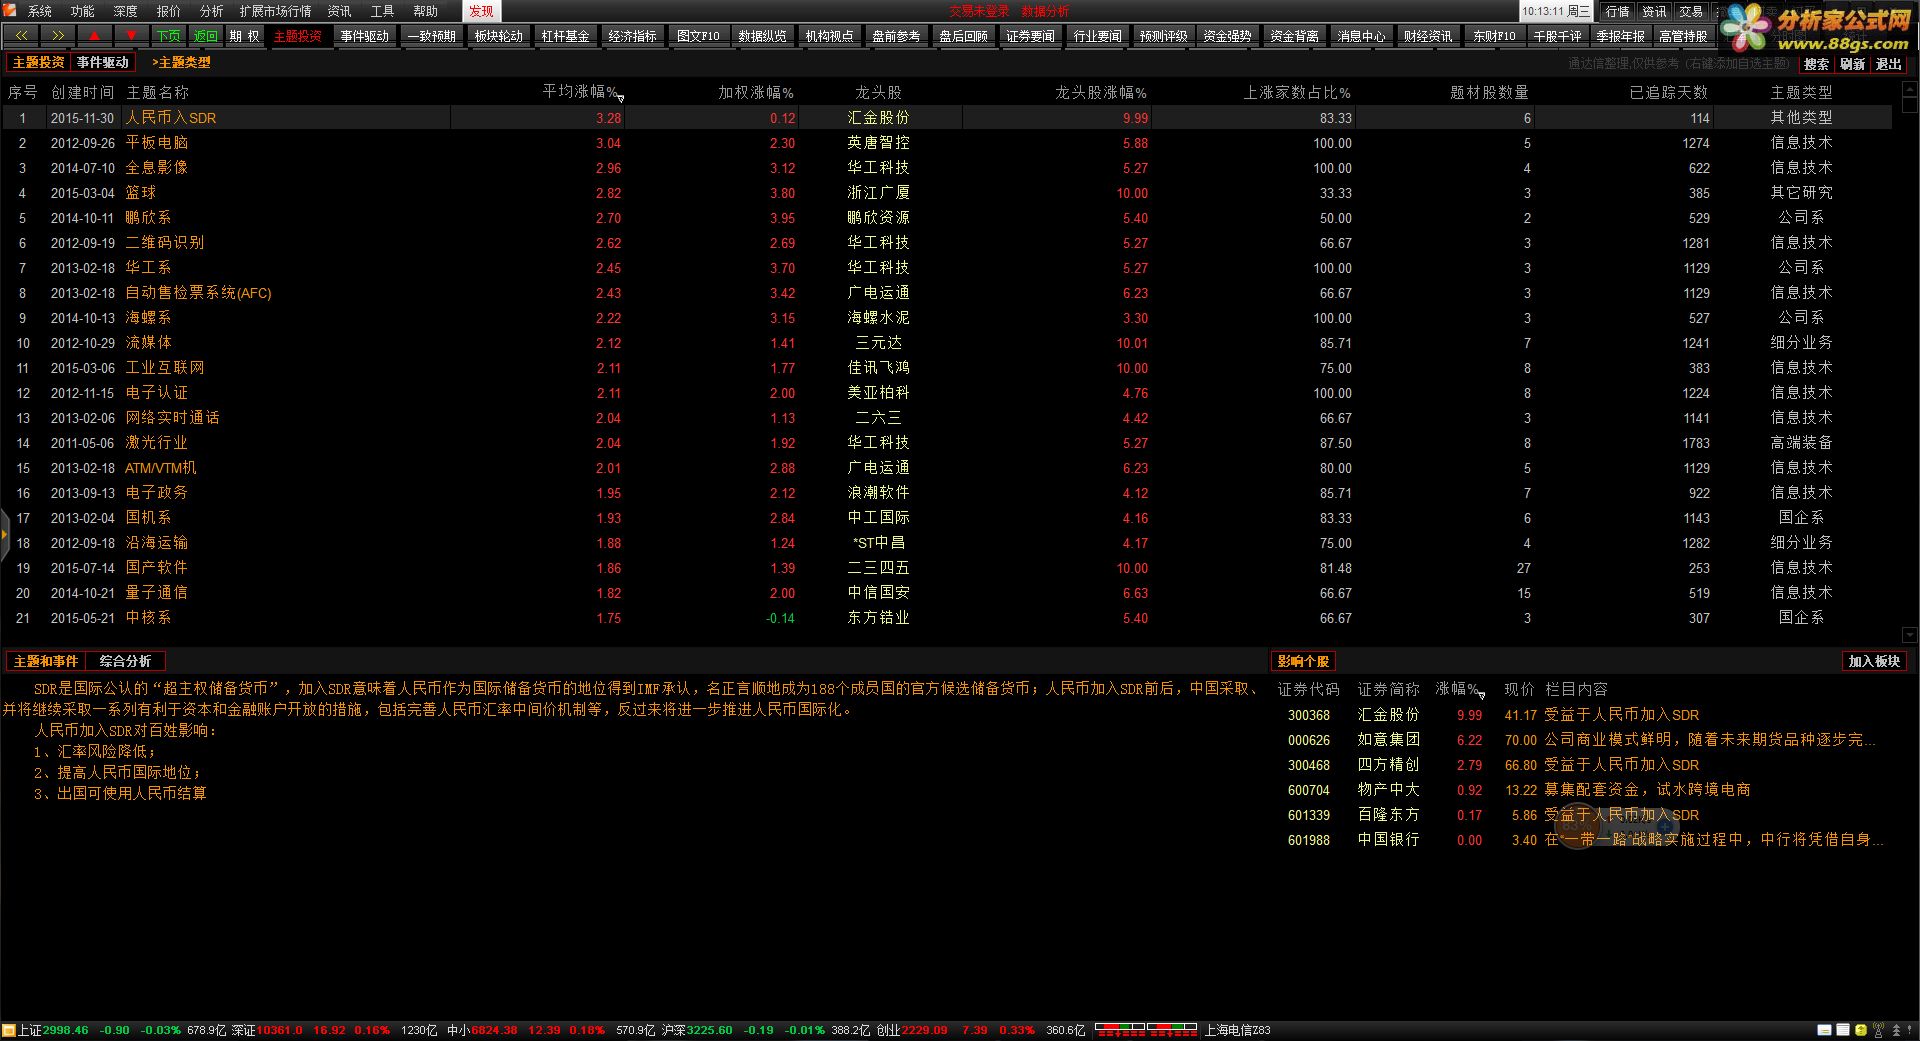
Task: Sort by 龙头股涨幅% column header
Action: (1101, 92)
